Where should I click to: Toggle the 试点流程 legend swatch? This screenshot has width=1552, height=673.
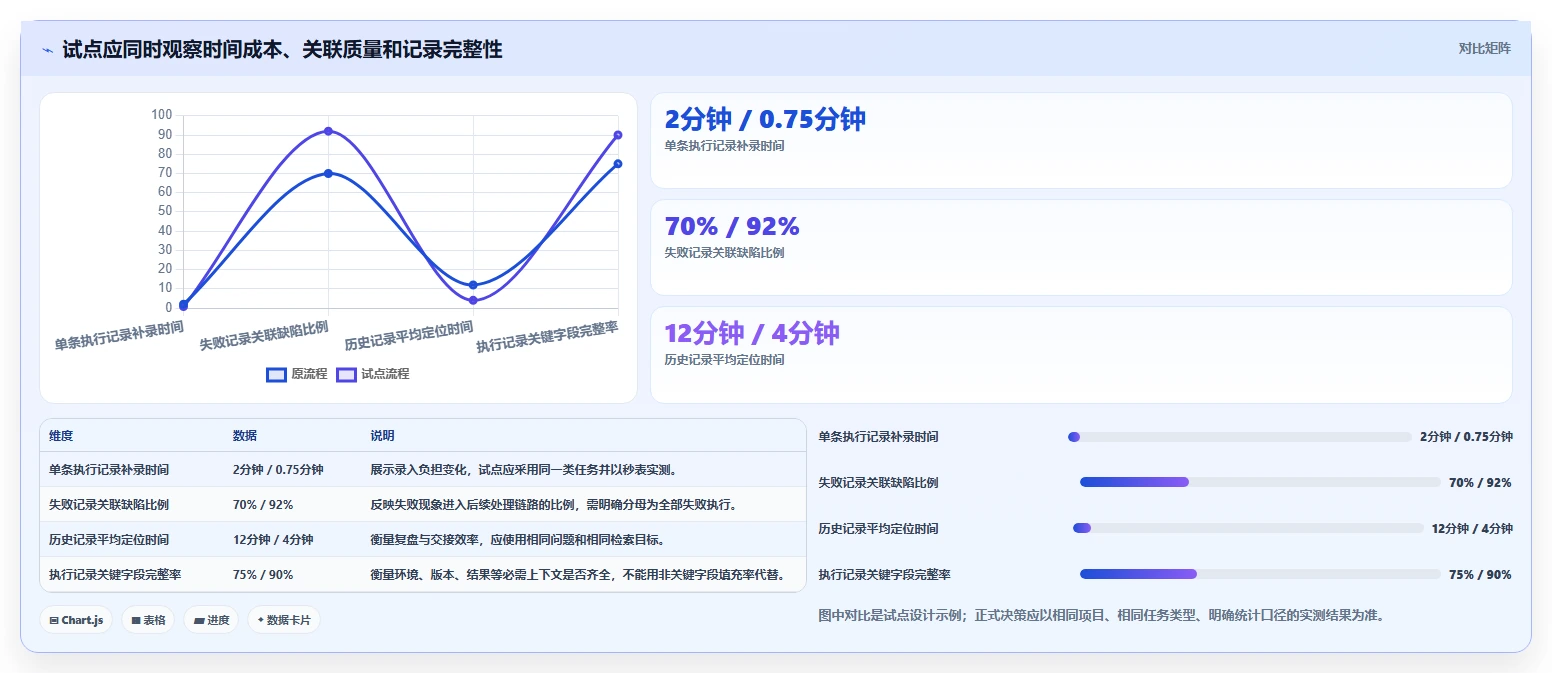coord(347,374)
